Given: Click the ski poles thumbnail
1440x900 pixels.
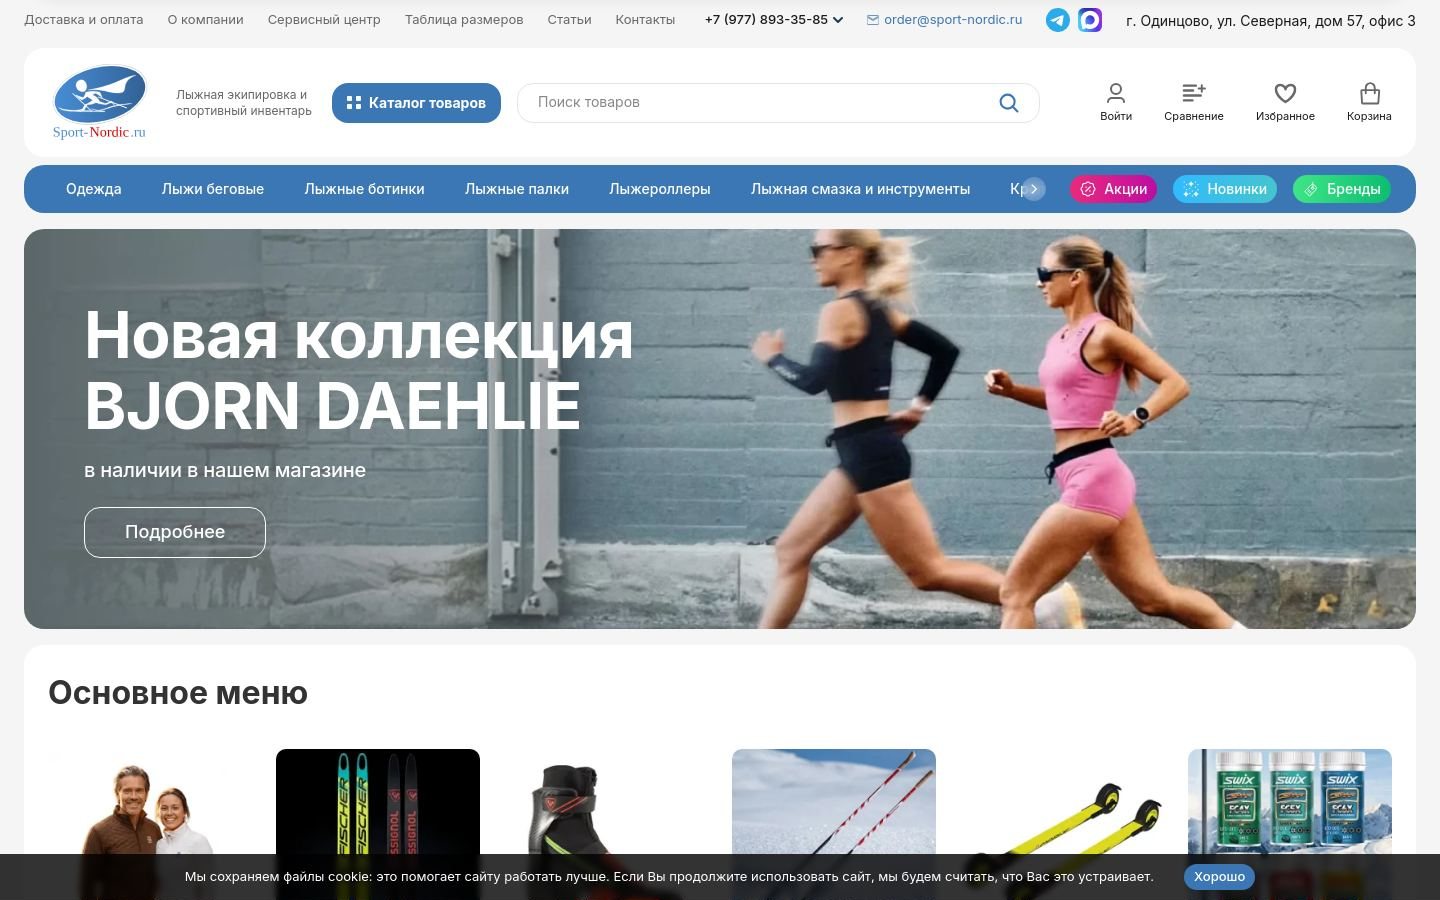Looking at the screenshot, I should [x=834, y=824].
